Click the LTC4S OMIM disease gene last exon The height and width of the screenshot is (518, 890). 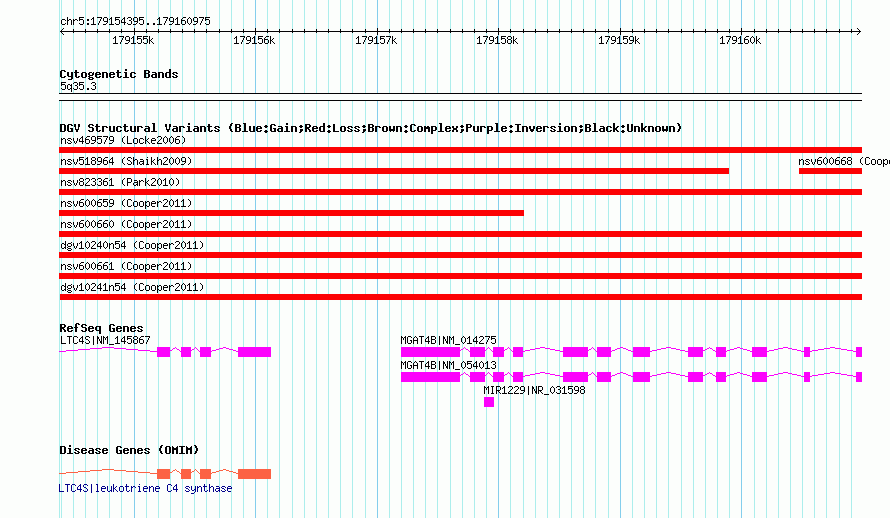(254, 474)
